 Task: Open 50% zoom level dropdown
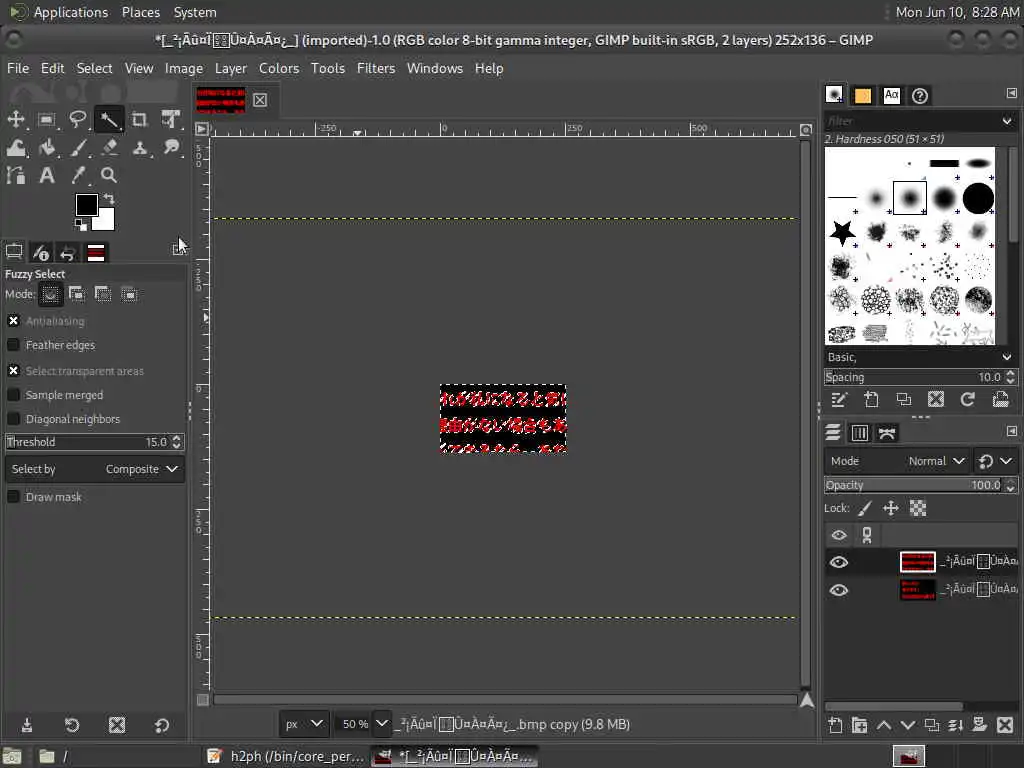click(382, 724)
